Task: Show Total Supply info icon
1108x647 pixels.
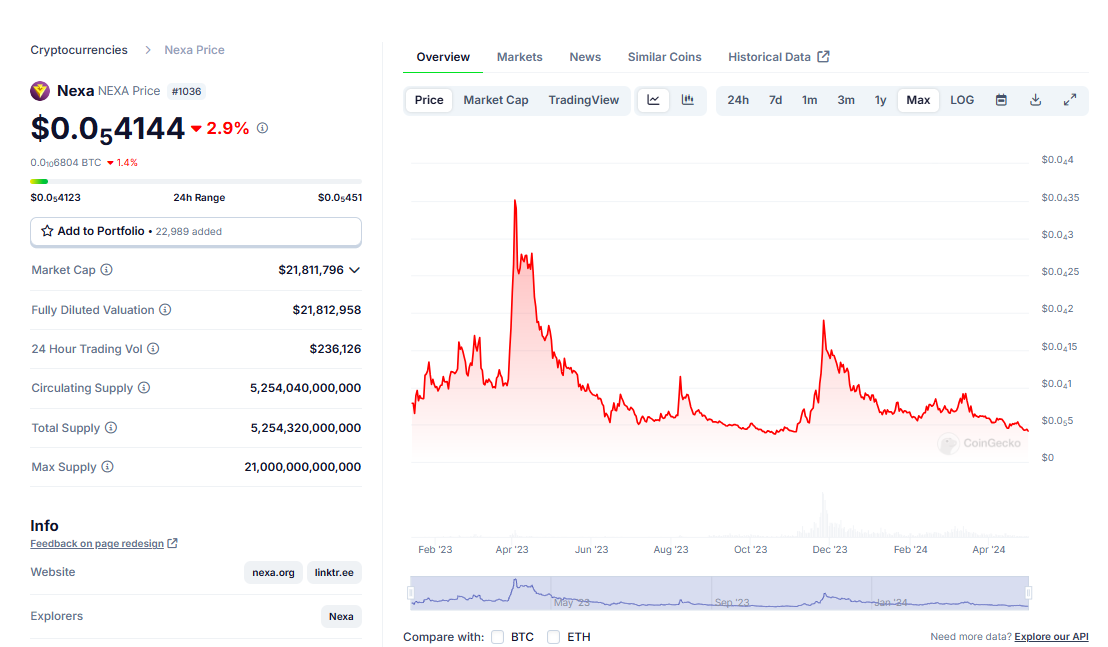Action: tap(111, 427)
